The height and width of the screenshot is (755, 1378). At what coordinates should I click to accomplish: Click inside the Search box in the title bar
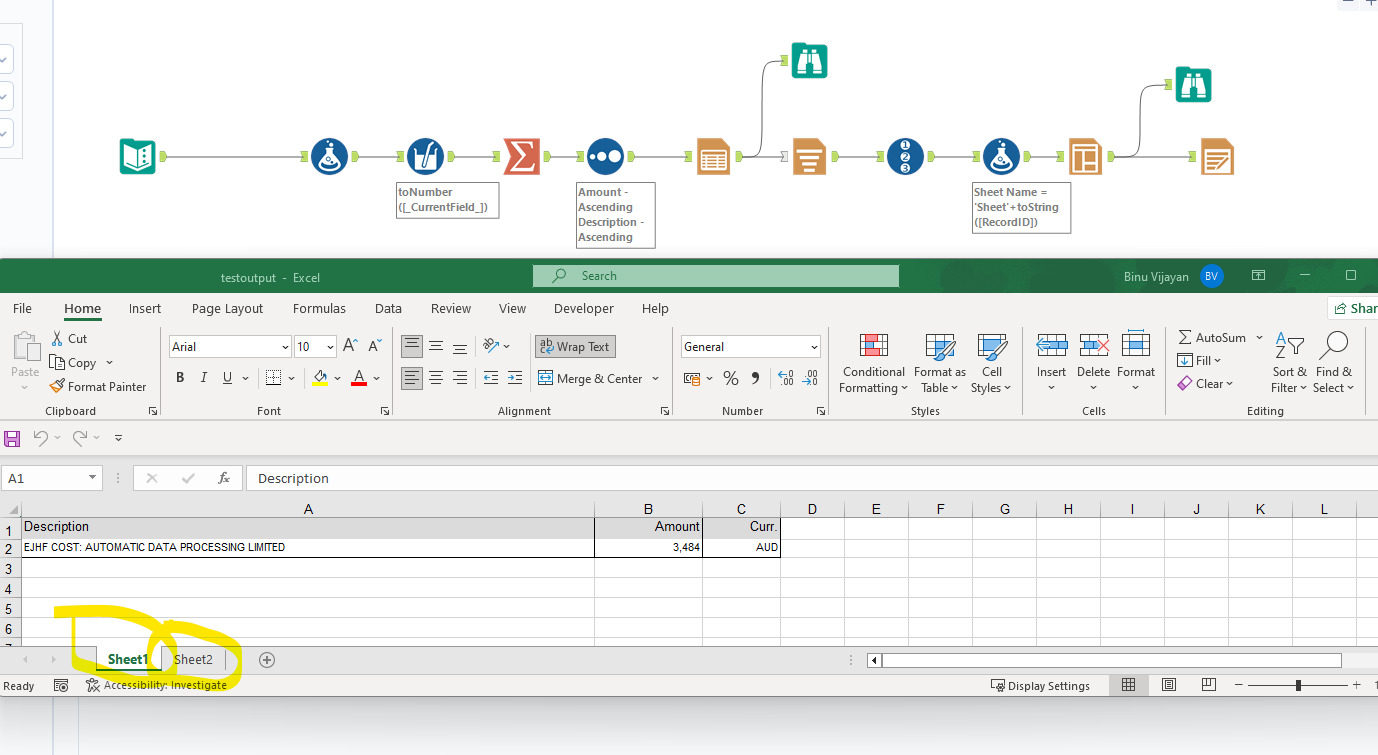tap(715, 275)
